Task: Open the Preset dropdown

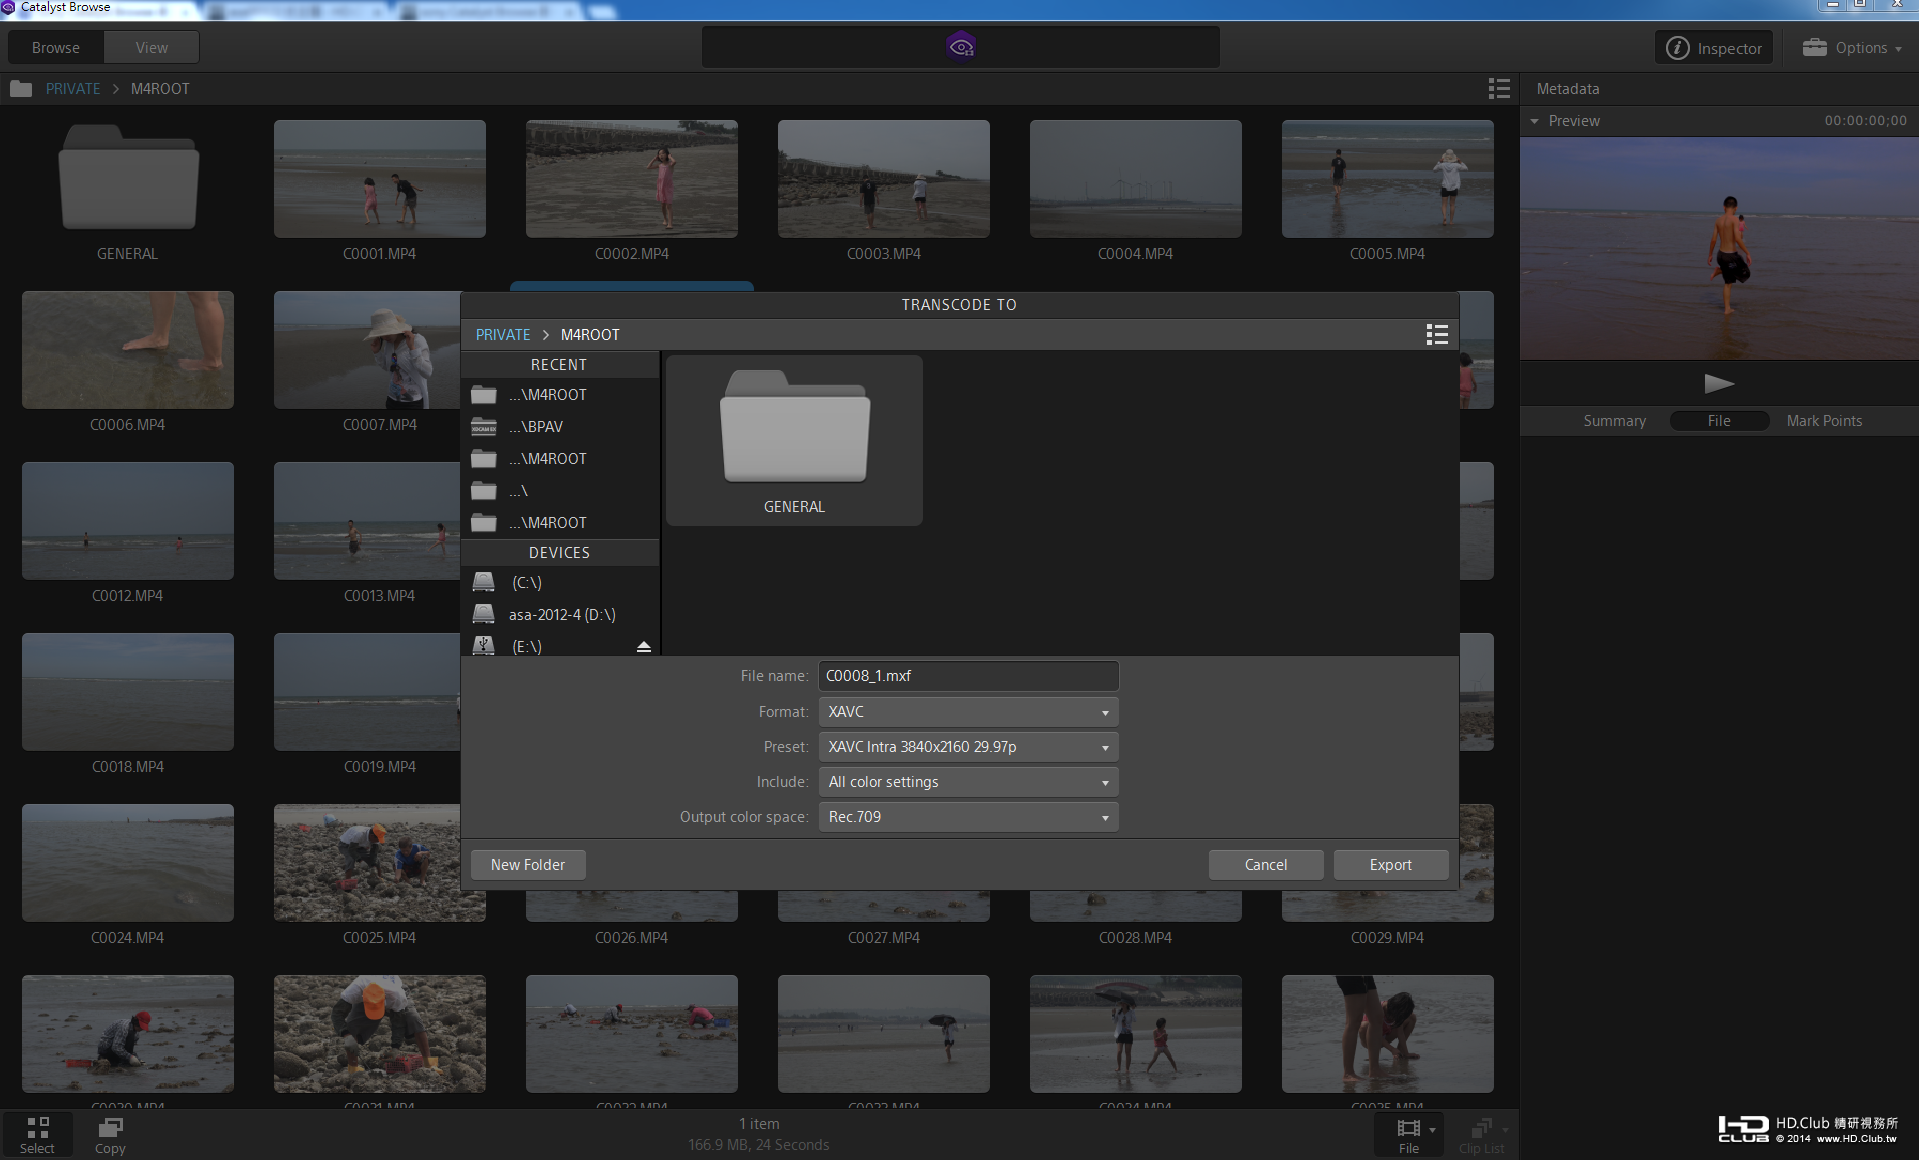Action: pyautogui.click(x=968, y=747)
